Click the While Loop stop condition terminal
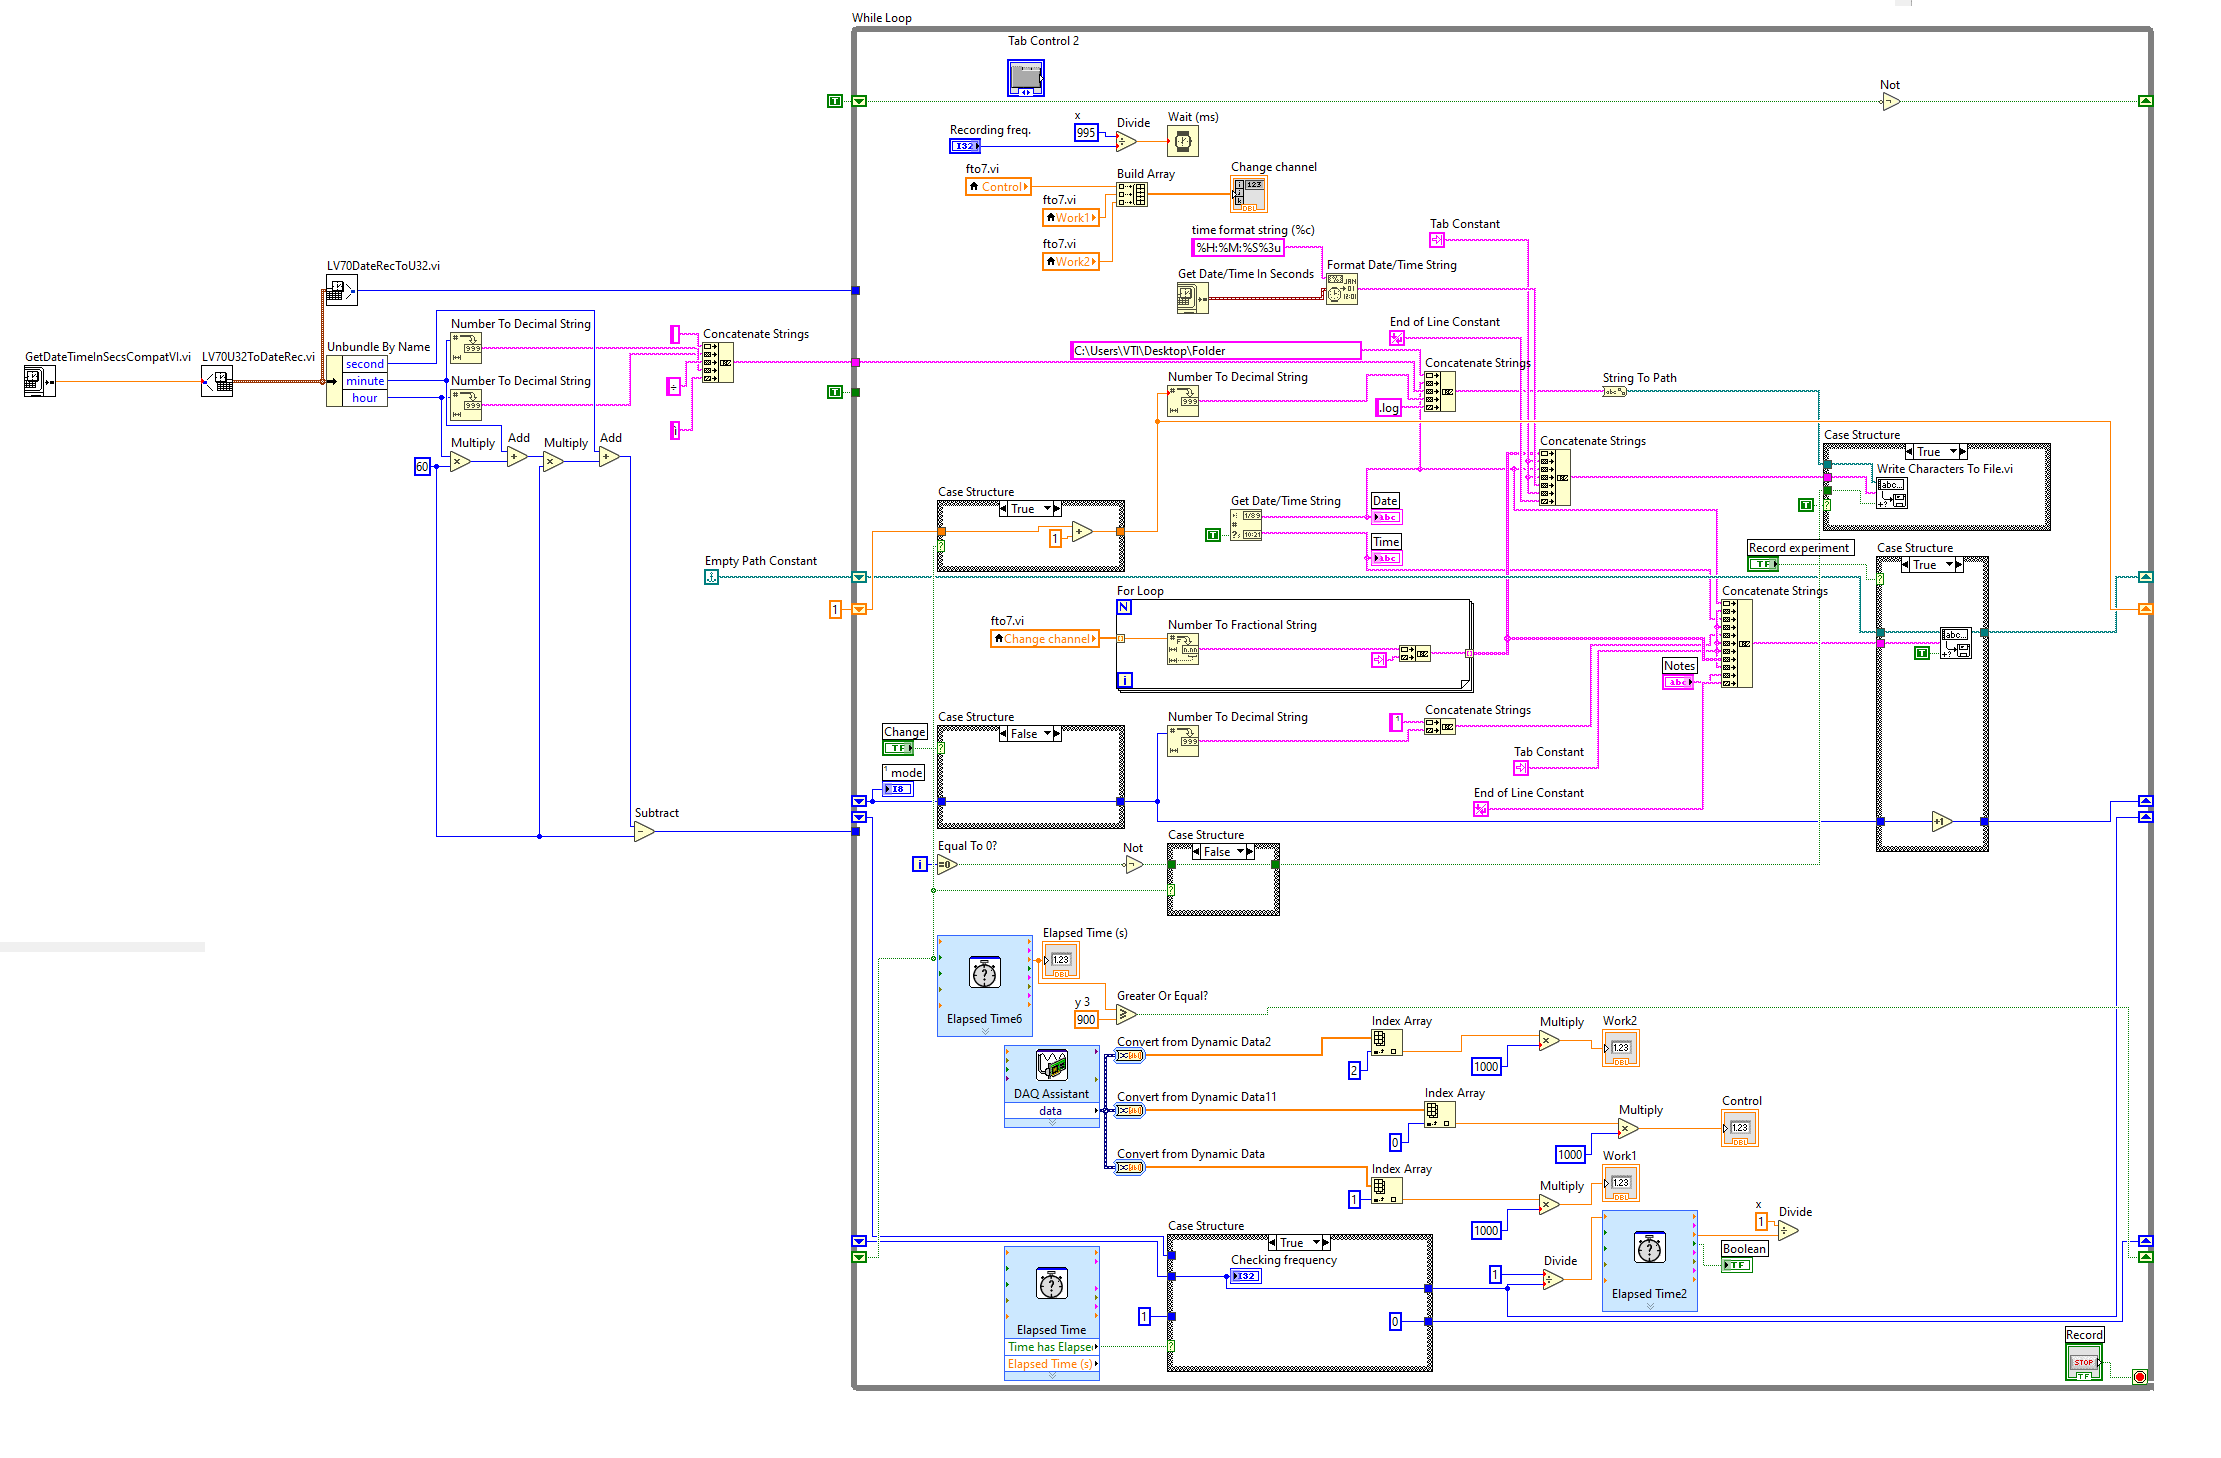The height and width of the screenshot is (1458, 2221). [x=2139, y=1377]
